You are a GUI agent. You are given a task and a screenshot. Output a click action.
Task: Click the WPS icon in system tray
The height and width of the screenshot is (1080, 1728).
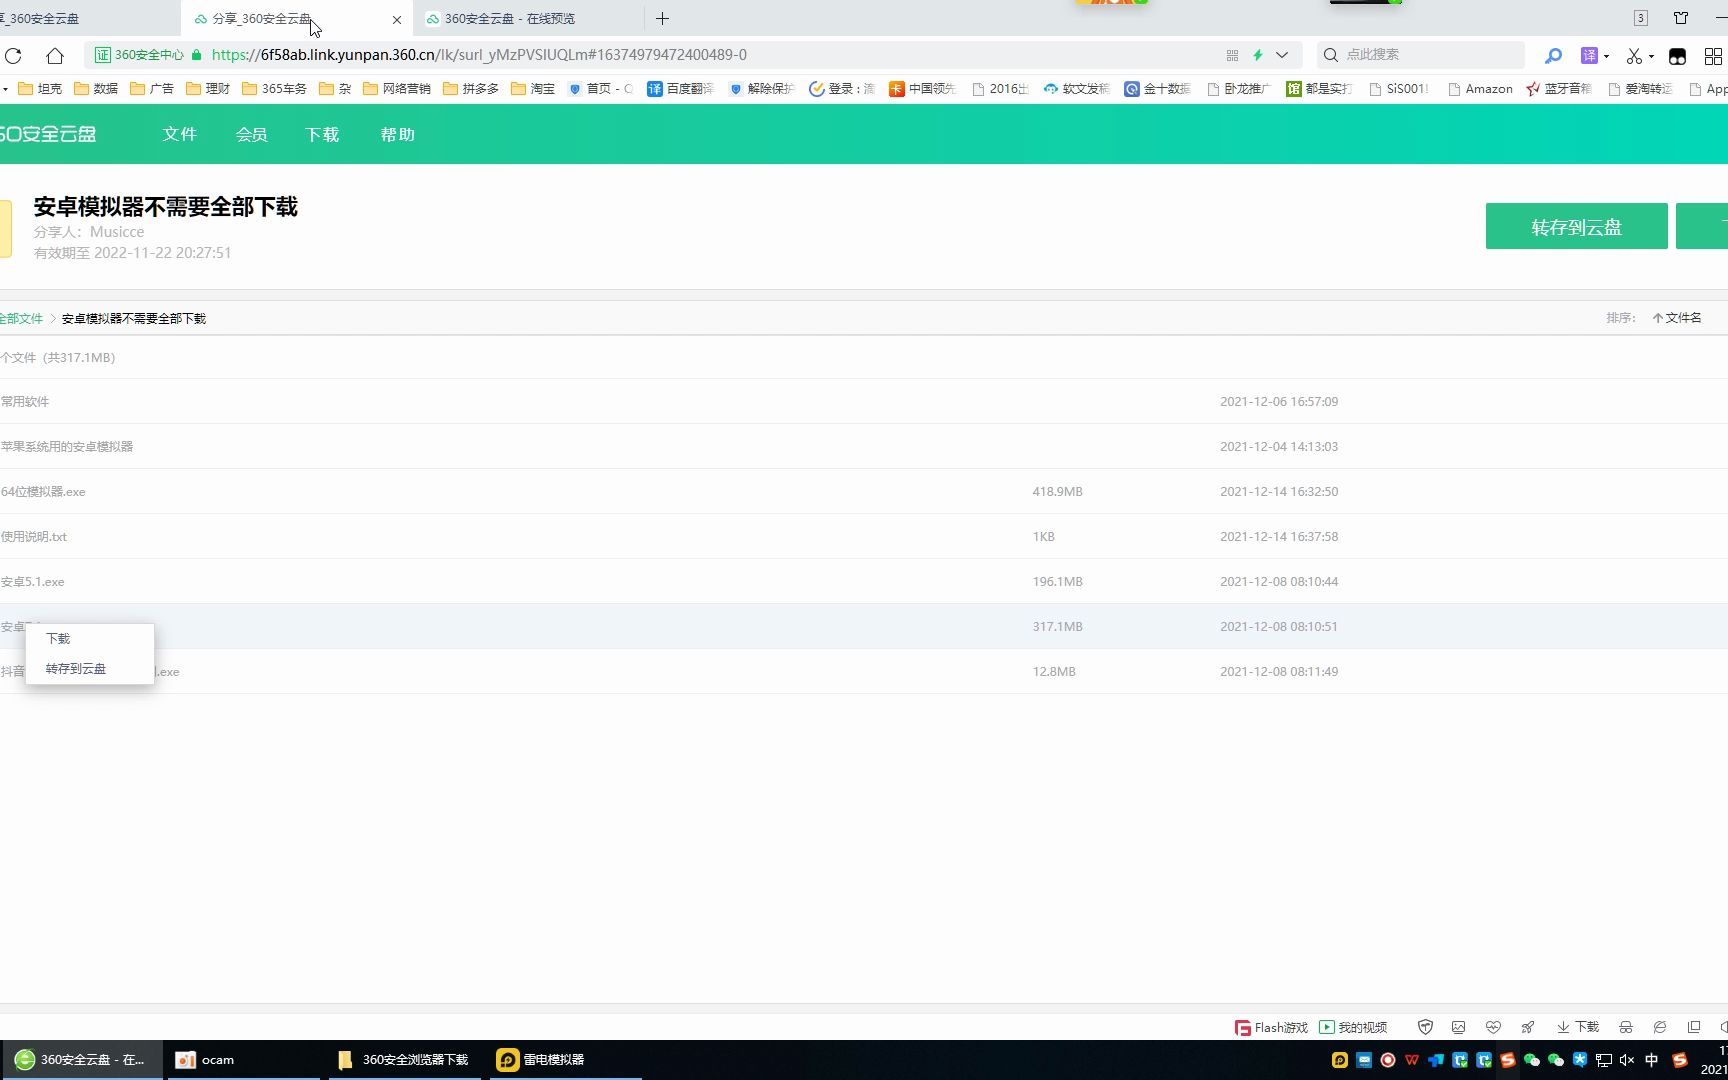click(1412, 1060)
